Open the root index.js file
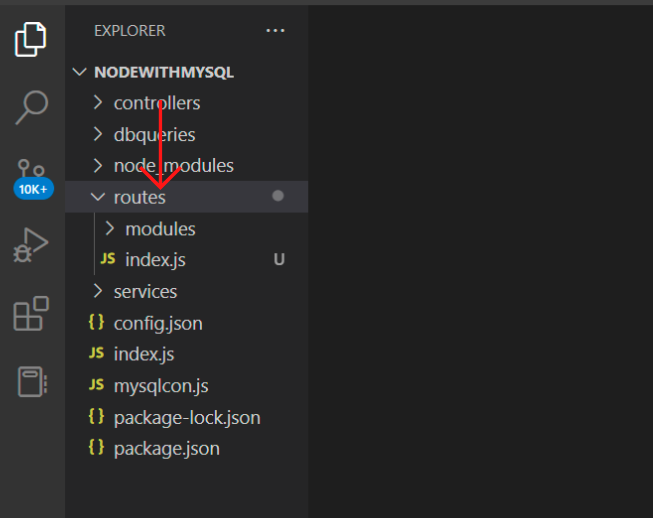 144,354
